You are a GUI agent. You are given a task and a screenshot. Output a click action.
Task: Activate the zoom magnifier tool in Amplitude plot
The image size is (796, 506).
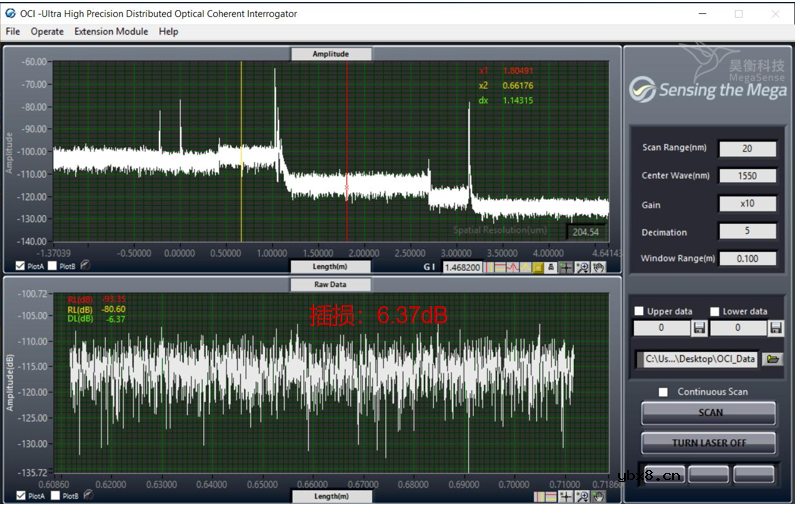click(x=582, y=267)
